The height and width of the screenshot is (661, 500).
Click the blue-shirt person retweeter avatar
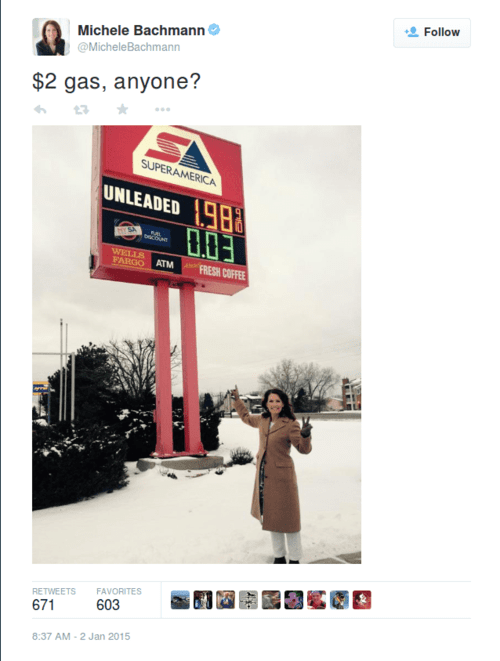(226, 599)
